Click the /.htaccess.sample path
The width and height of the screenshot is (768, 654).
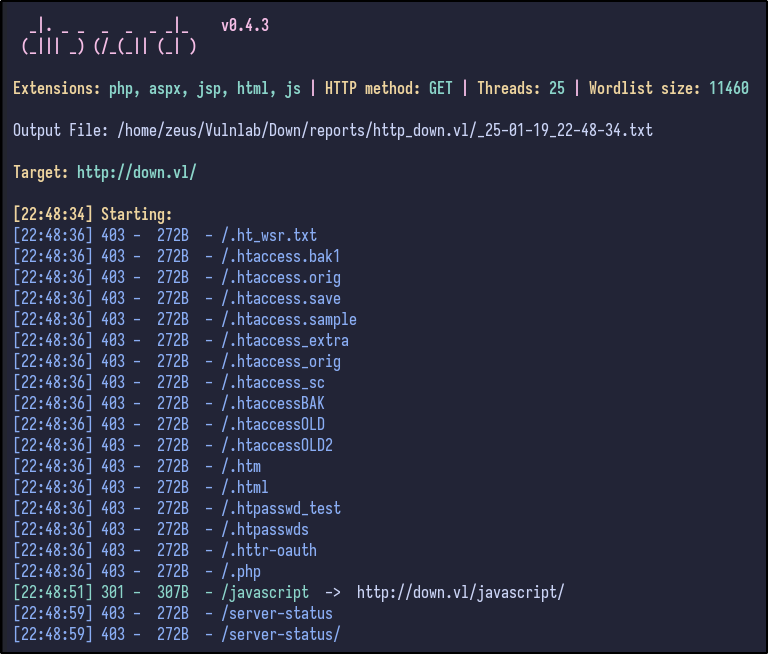click(288, 319)
